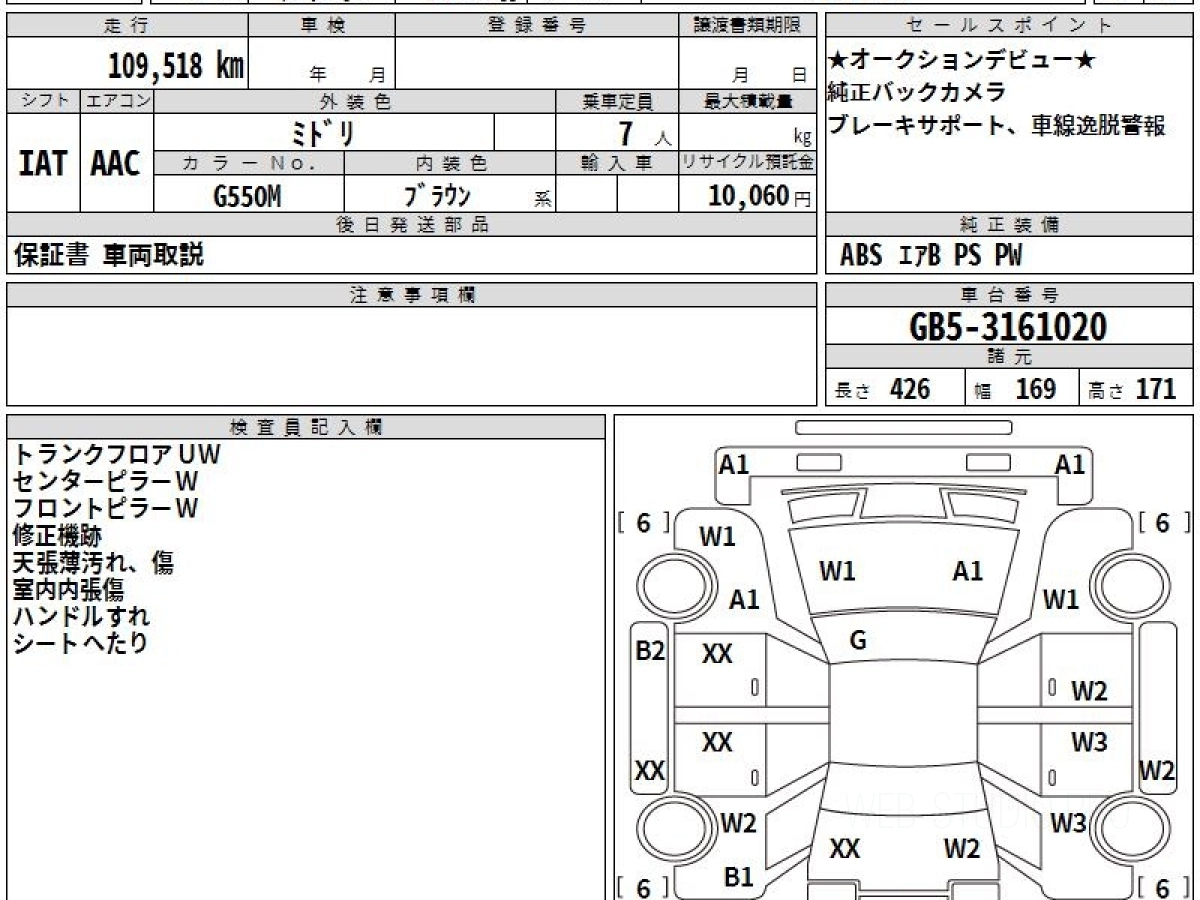Click the ABS エアB PS PW equipment line
The image size is (1200, 900).
coord(931,256)
